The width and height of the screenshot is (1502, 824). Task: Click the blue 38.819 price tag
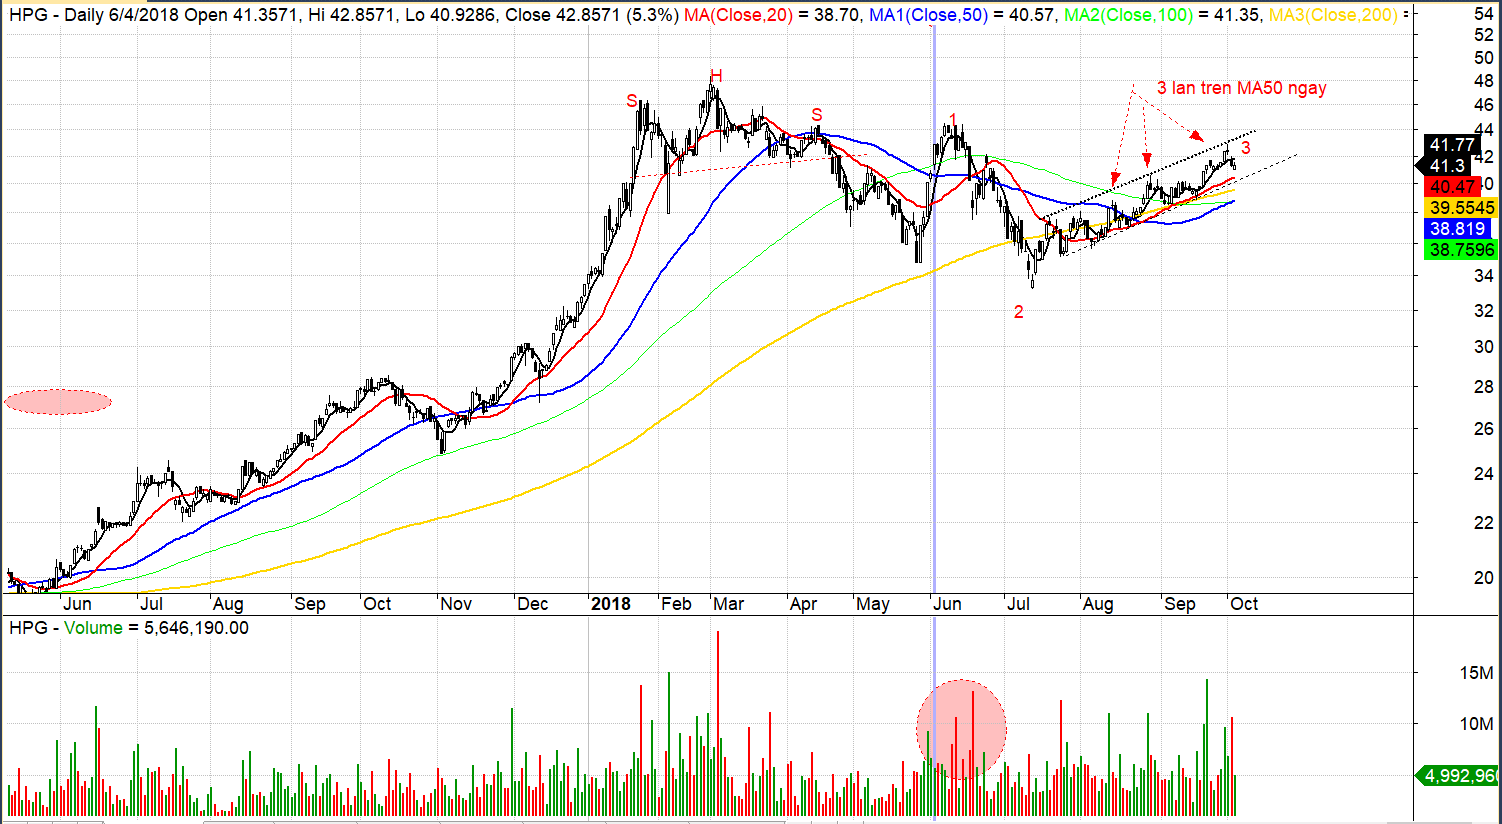click(1457, 229)
